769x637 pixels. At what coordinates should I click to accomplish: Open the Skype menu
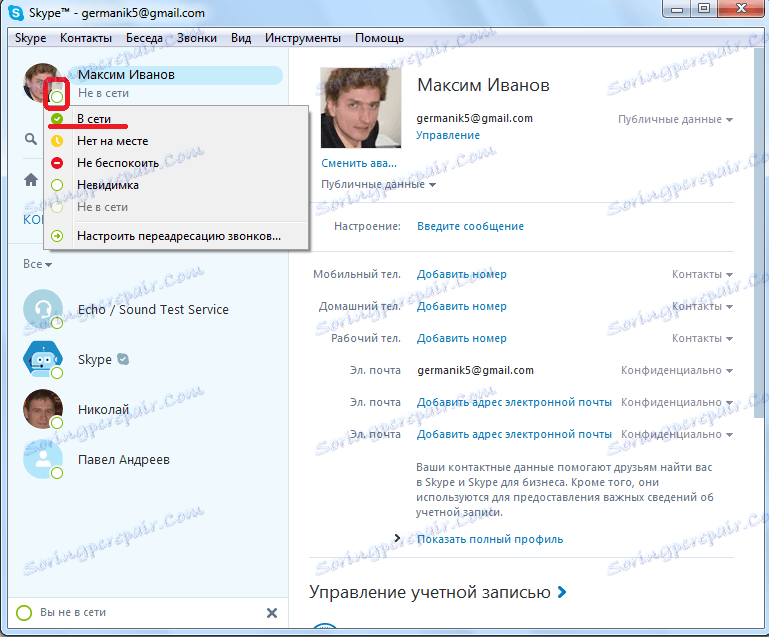point(30,38)
